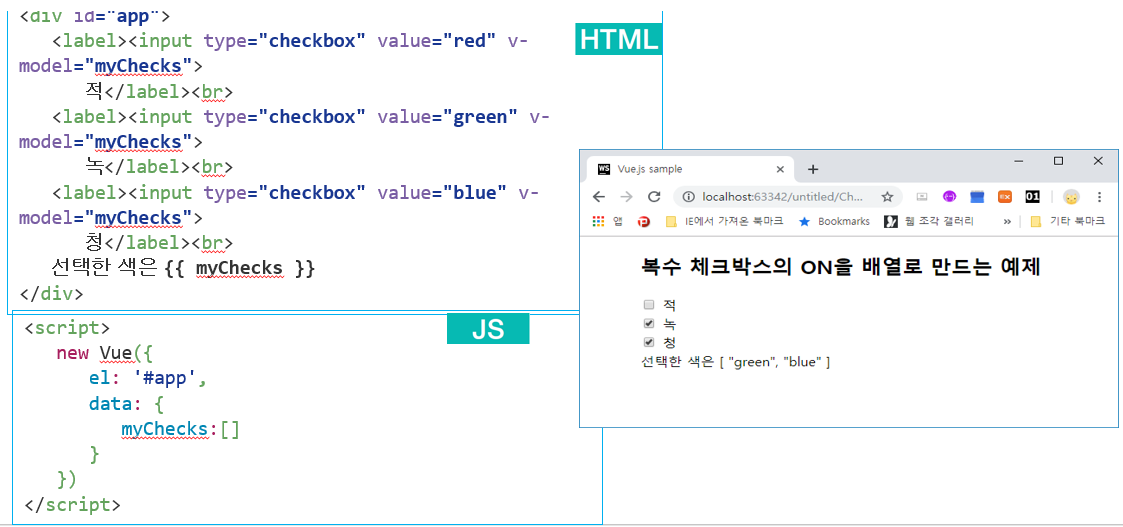Maximize the Chrome window
The width and height of the screenshot is (1123, 527).
[1059, 161]
